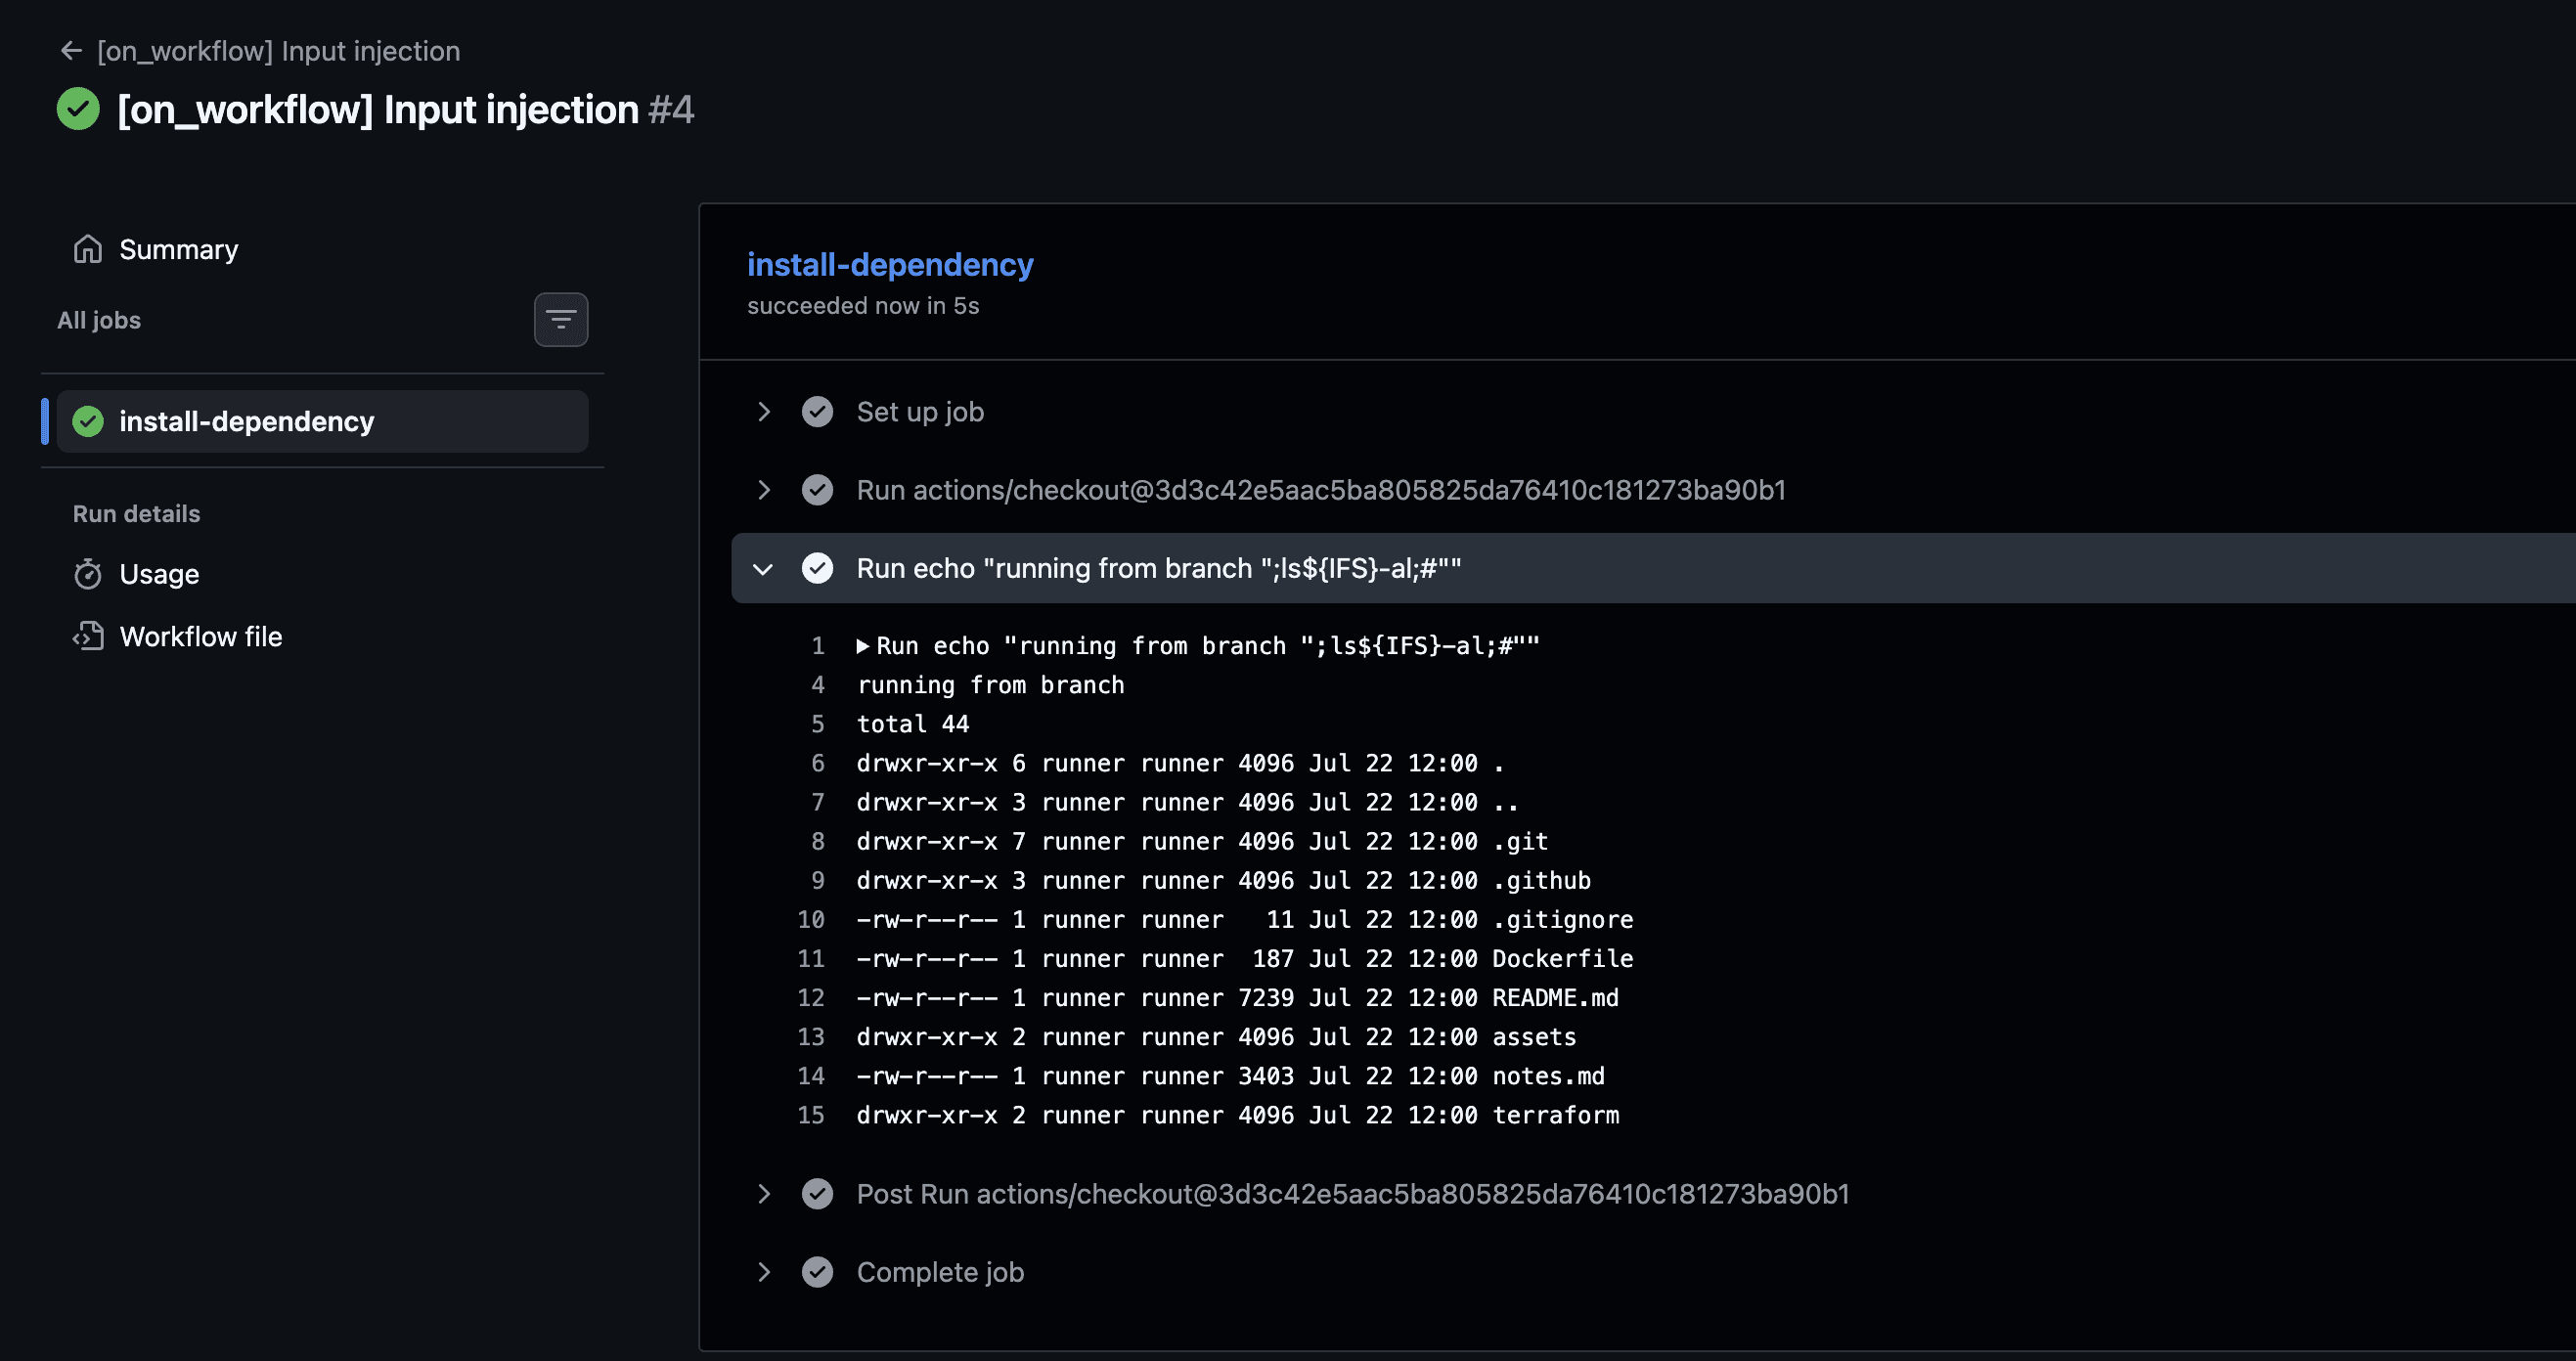Click the log line listing .github
This screenshot has width=2576, height=1361.
pos(1224,881)
